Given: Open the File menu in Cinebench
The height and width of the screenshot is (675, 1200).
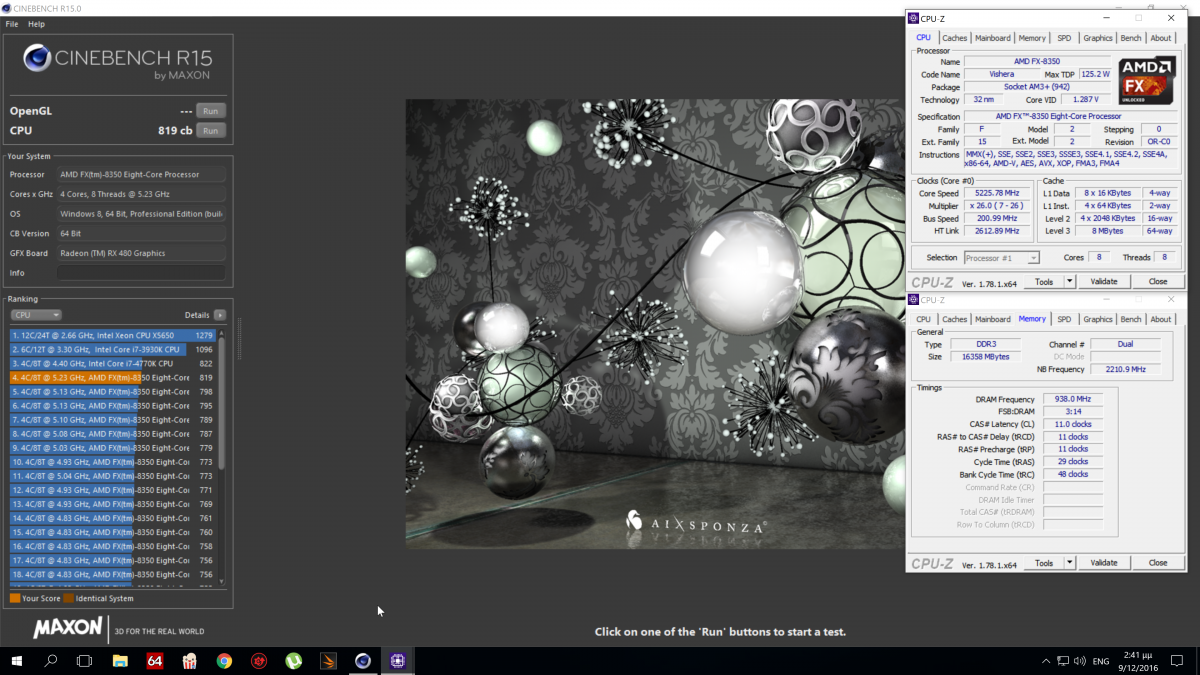Looking at the screenshot, I should (x=12, y=24).
